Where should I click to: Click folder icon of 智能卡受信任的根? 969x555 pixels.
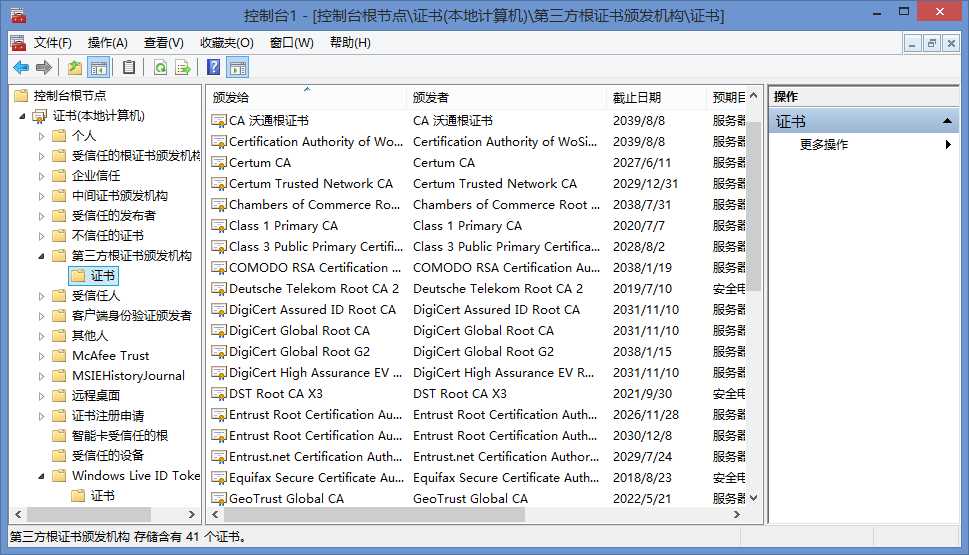[x=59, y=435]
